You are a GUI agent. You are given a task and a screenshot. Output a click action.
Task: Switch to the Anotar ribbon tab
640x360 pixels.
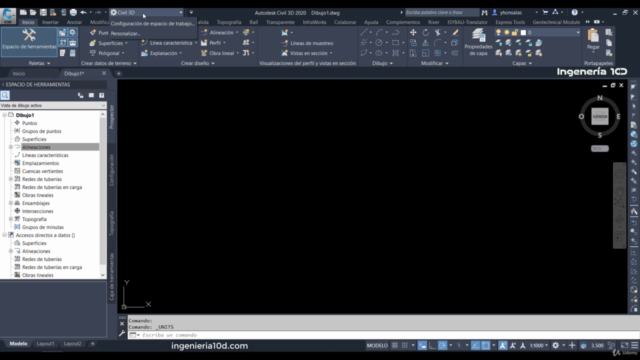click(x=74, y=22)
